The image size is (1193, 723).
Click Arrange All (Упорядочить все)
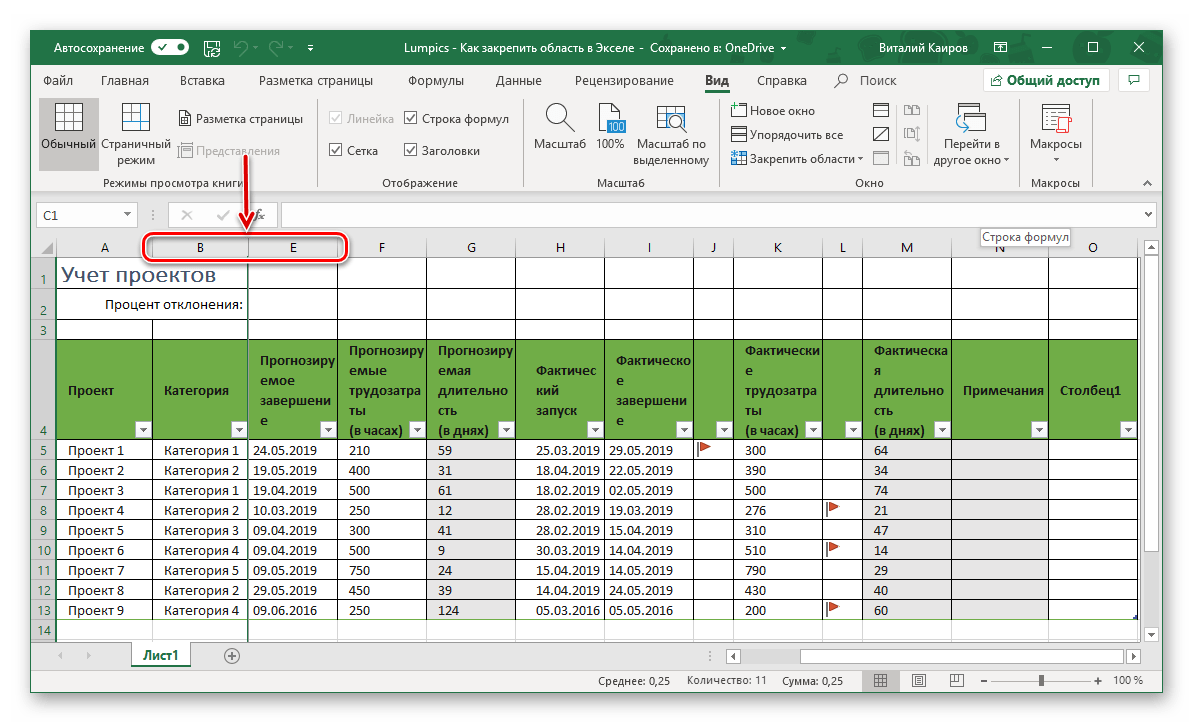(787, 135)
